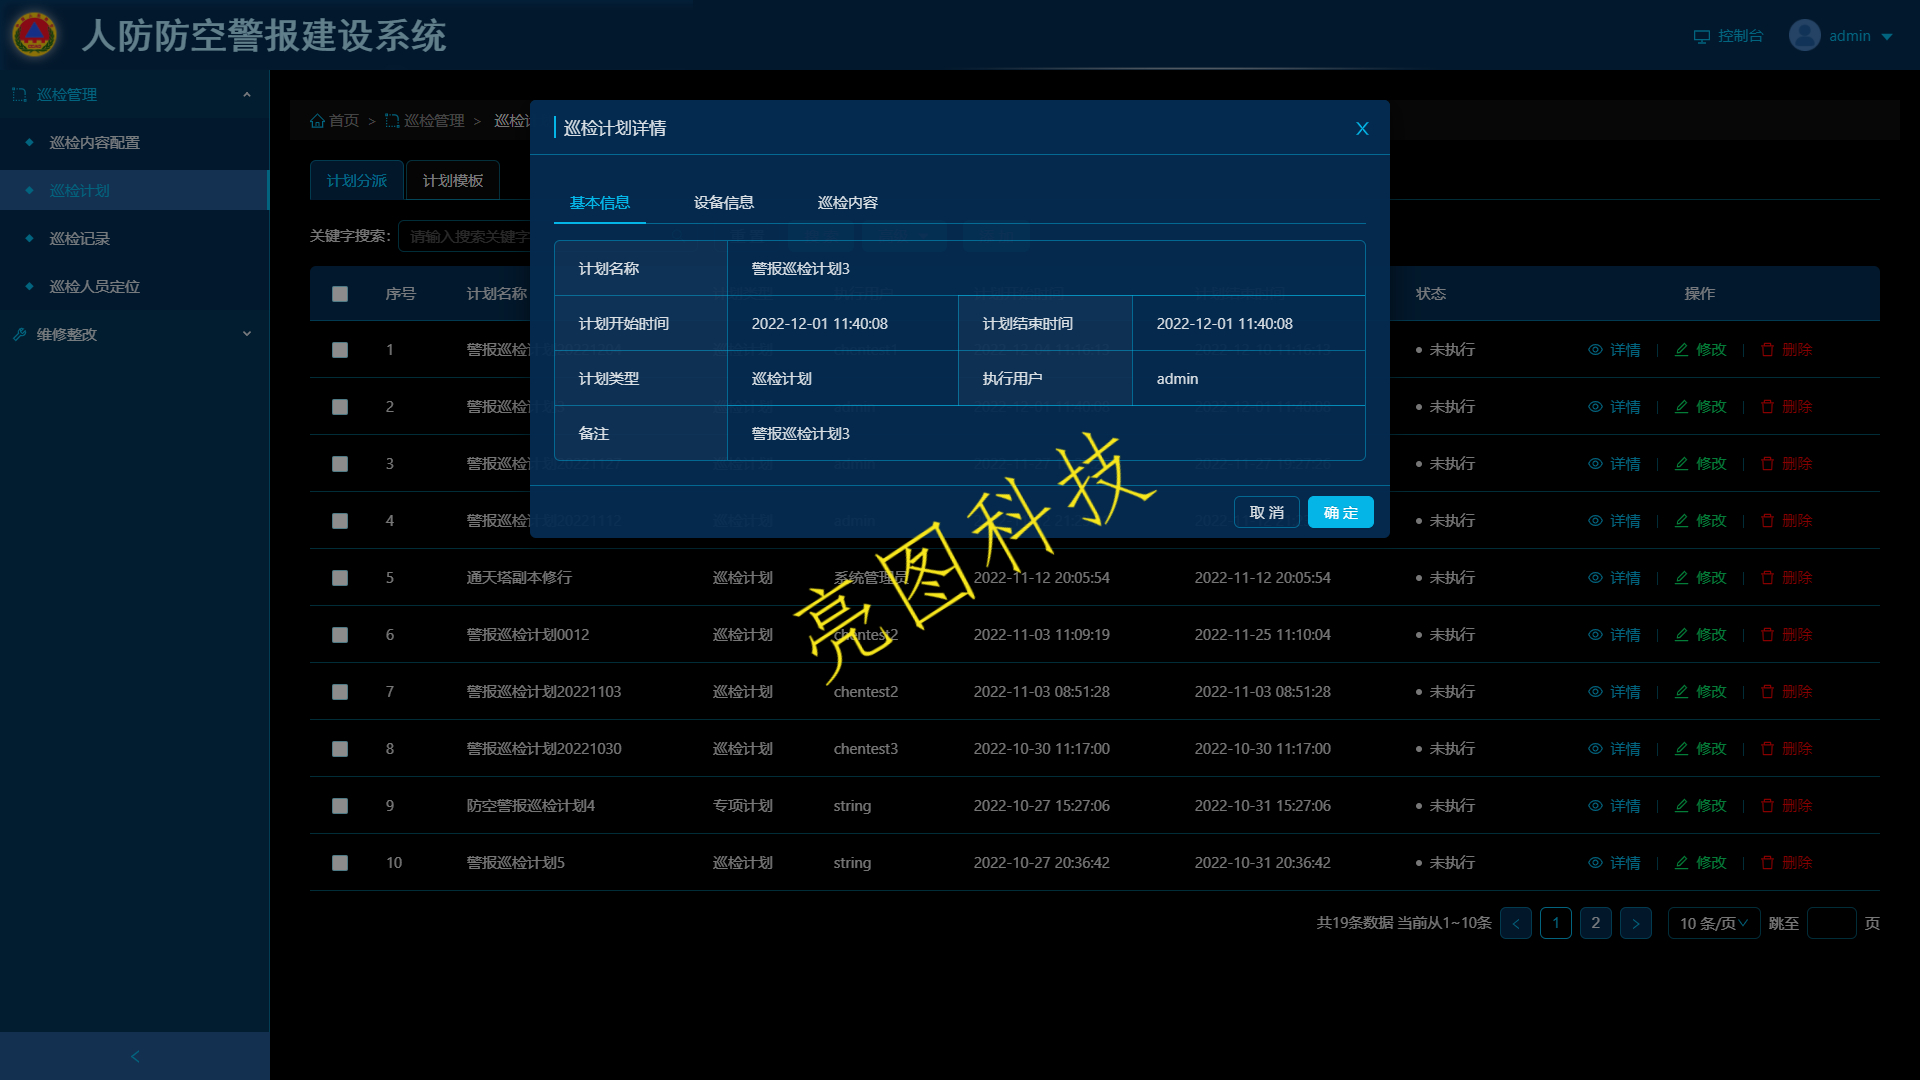This screenshot has width=1920, height=1080.
Task: Click the admin user avatar icon
Action: 1805,36
